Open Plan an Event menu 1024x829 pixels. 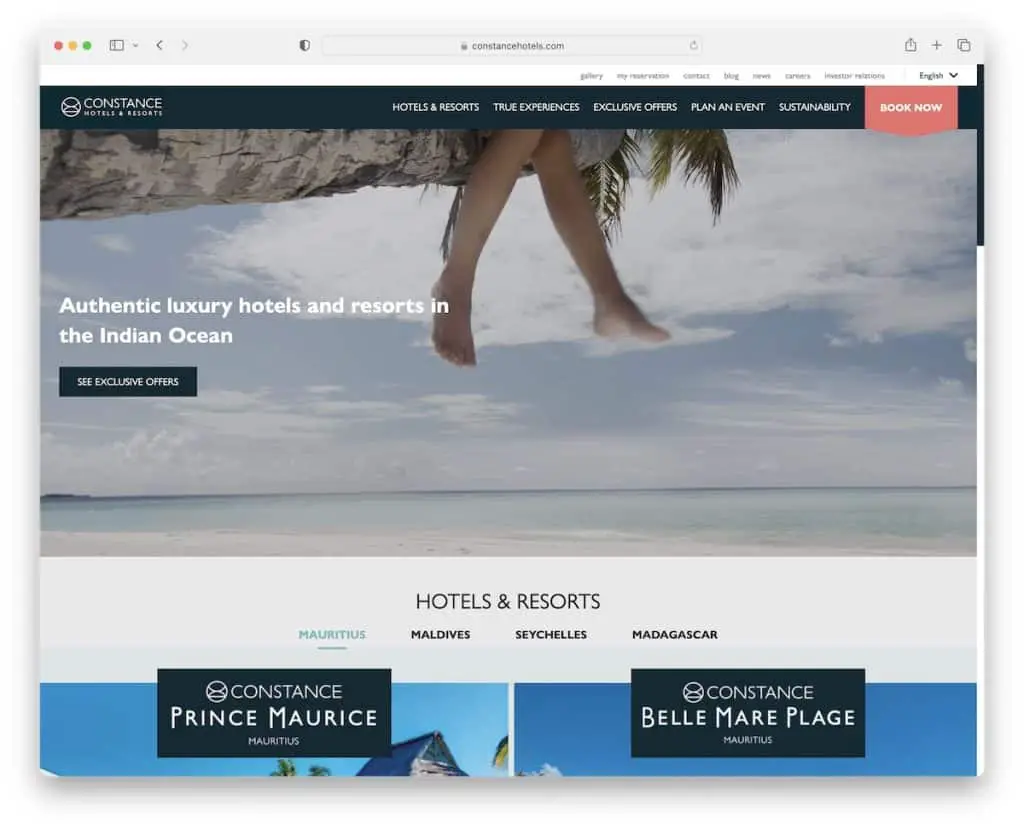728,107
